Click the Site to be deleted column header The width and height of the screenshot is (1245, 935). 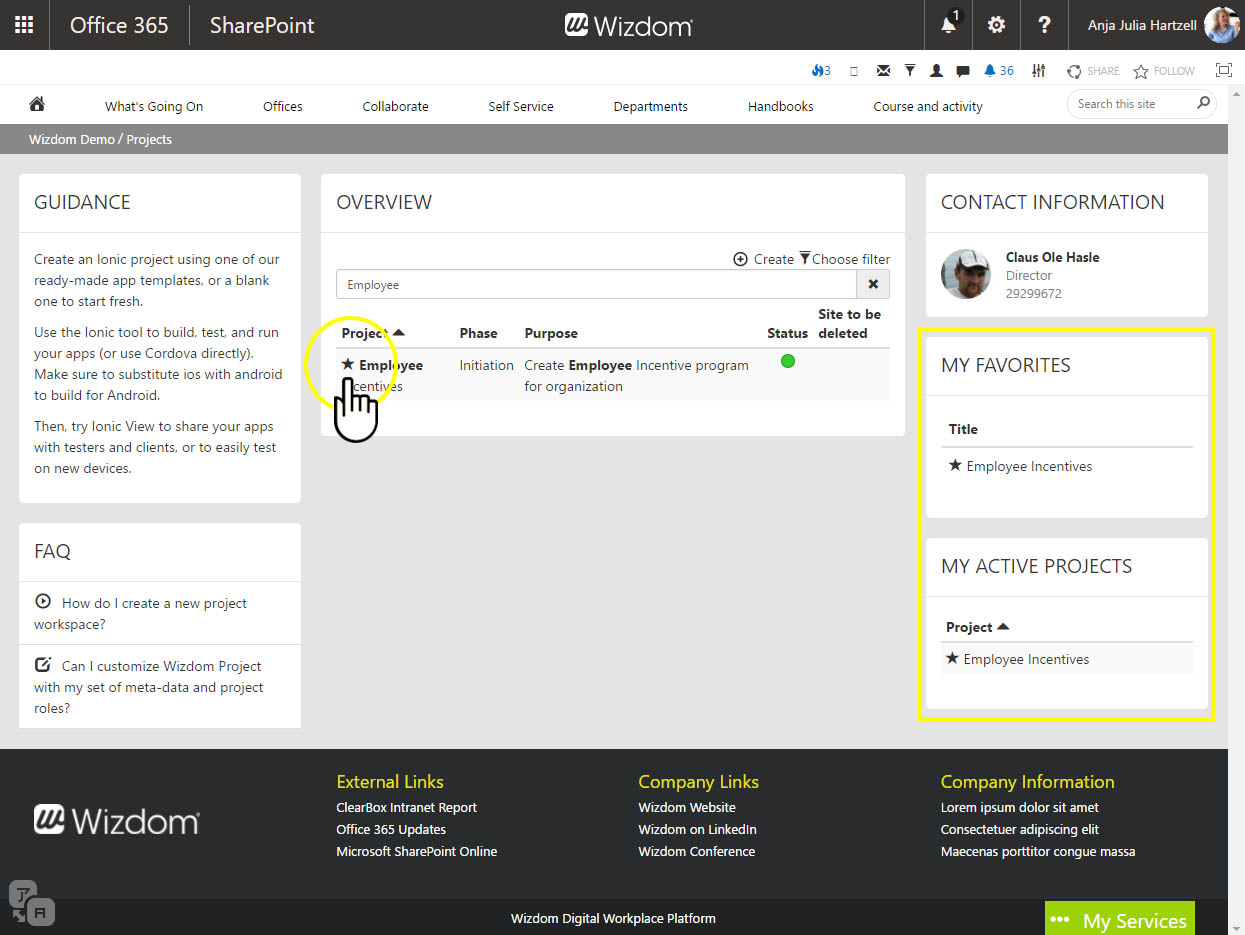(x=849, y=323)
